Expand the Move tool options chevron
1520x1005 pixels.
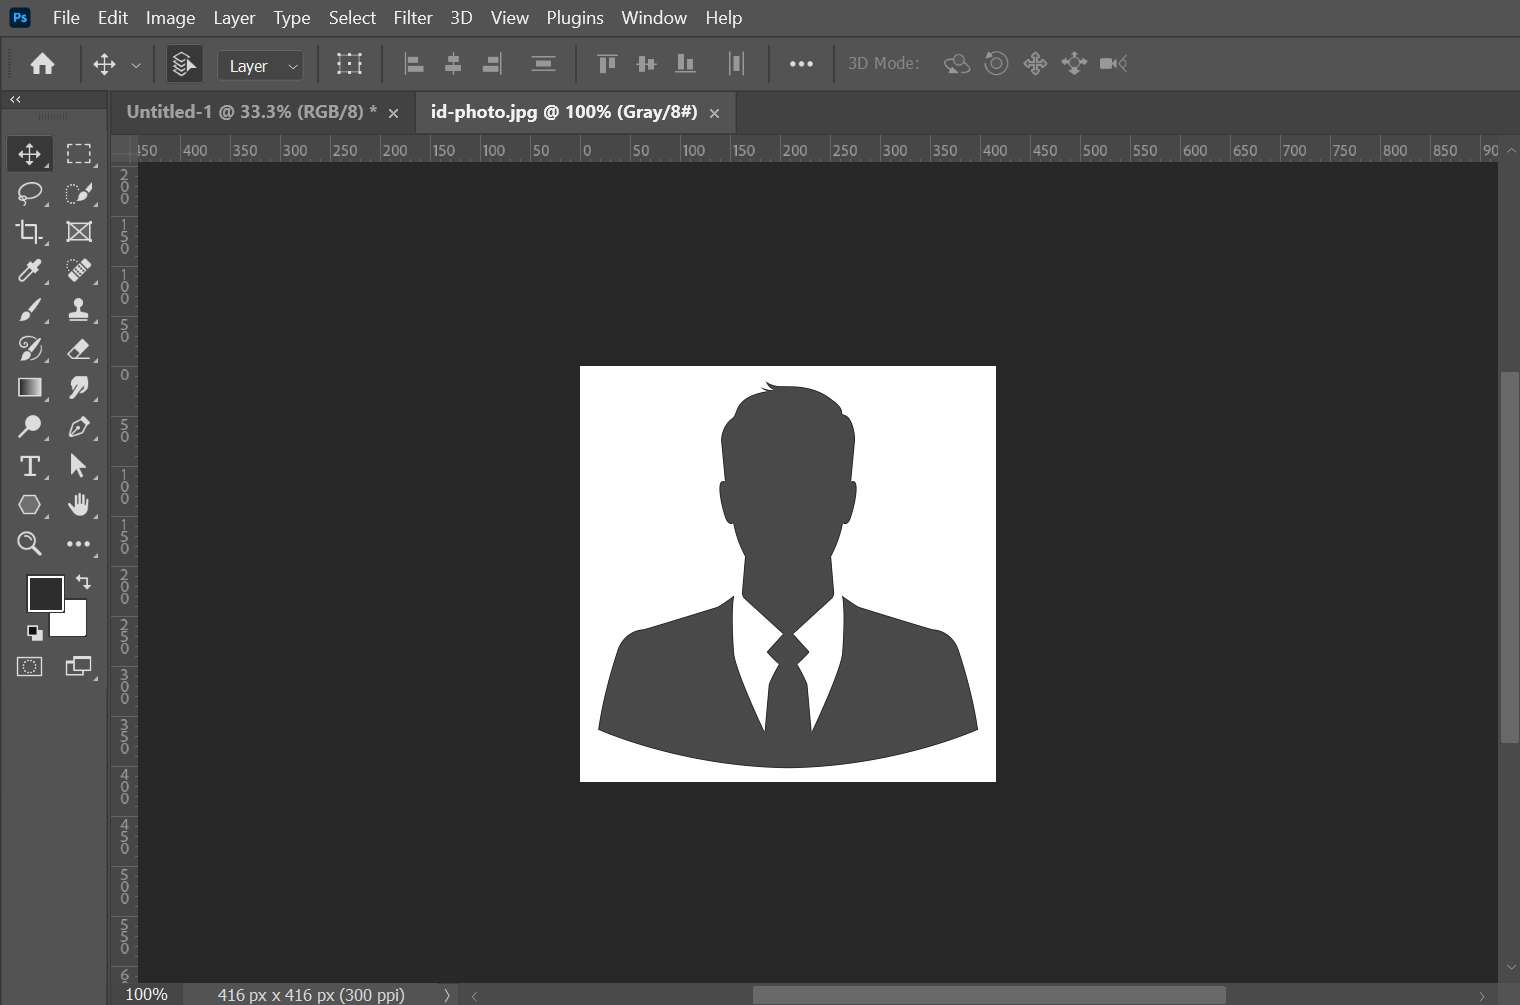click(135, 63)
